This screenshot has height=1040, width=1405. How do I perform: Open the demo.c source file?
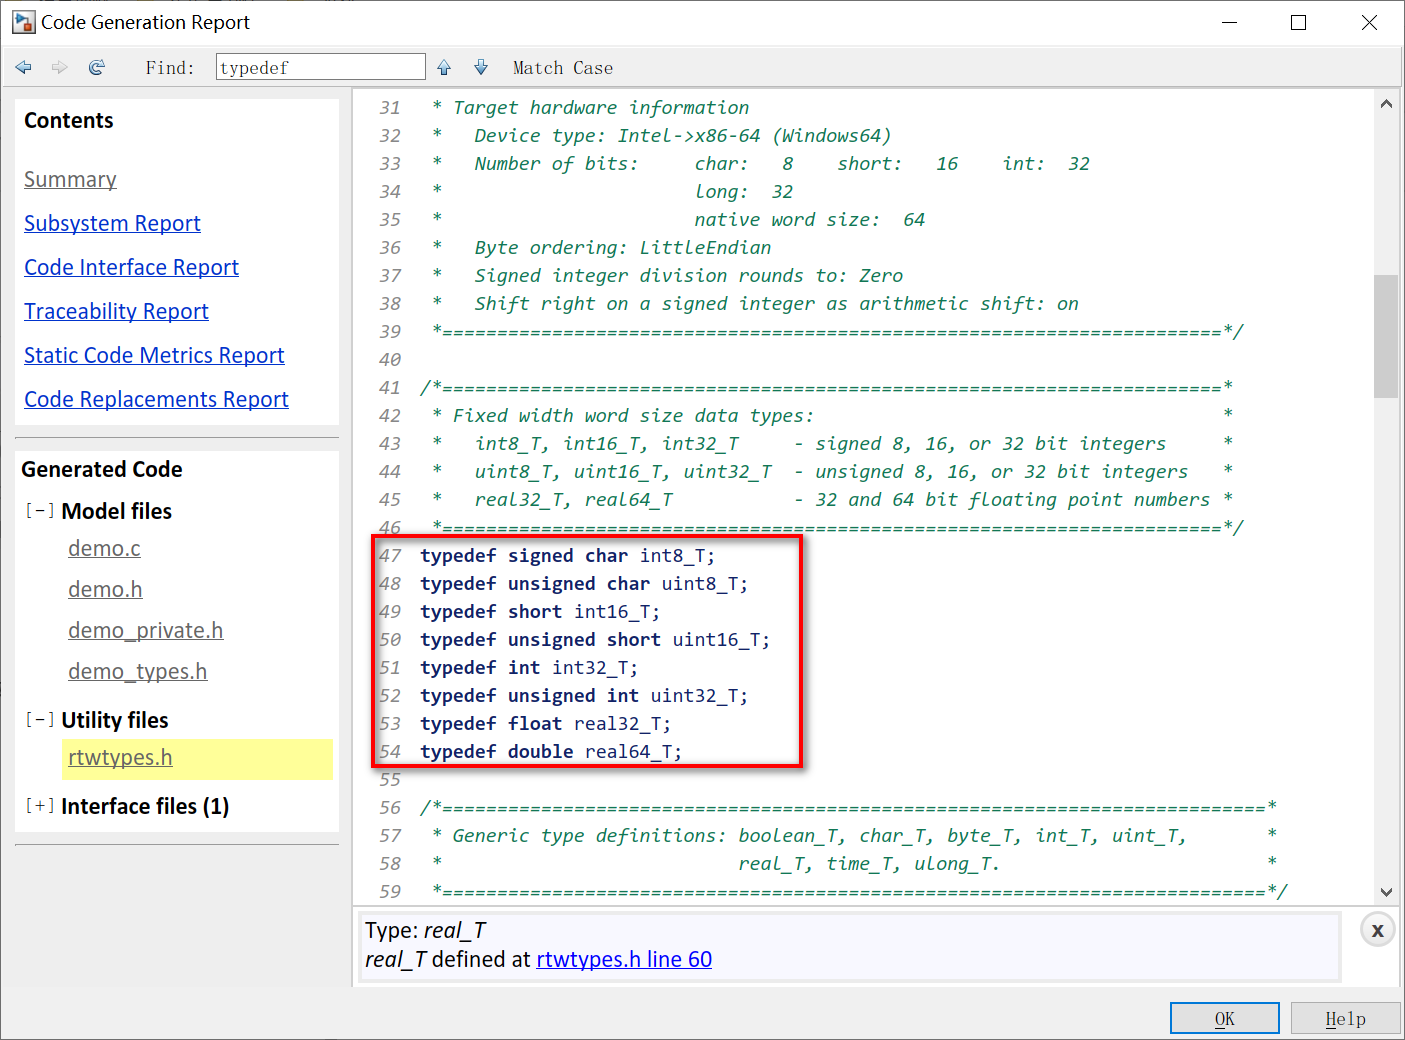pos(104,548)
